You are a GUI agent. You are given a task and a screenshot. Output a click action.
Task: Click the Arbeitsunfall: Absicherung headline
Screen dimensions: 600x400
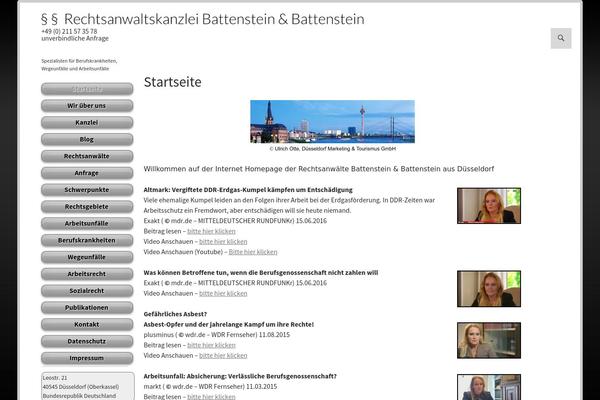(x=240, y=376)
